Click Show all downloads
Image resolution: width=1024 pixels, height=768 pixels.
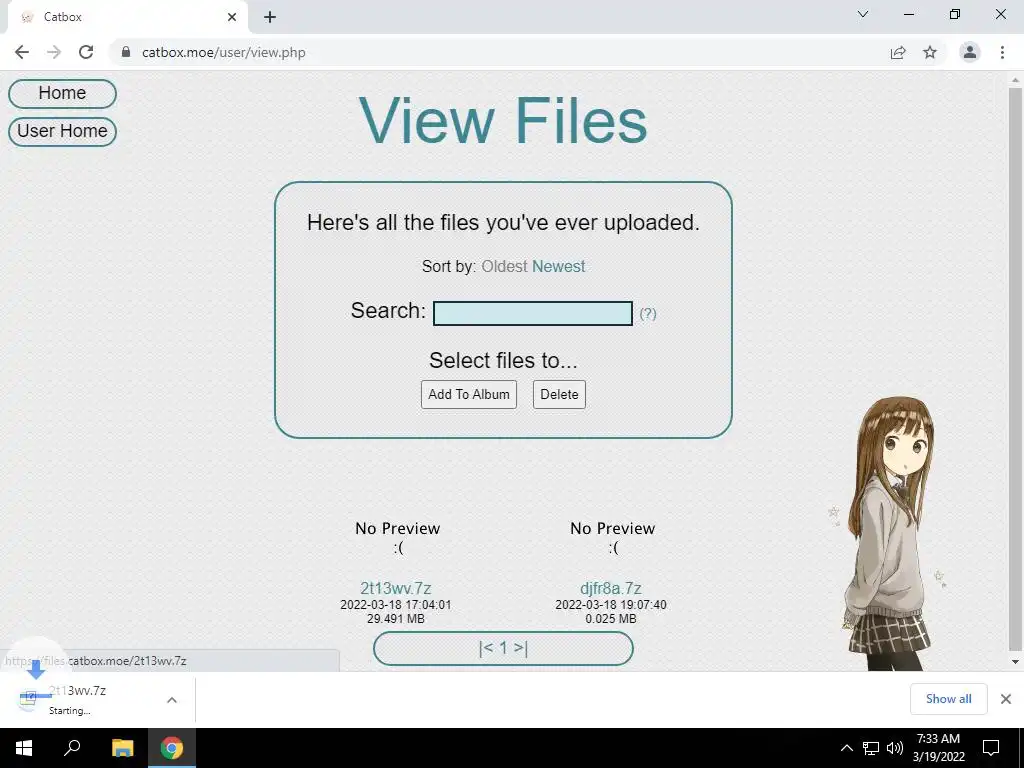coord(948,699)
